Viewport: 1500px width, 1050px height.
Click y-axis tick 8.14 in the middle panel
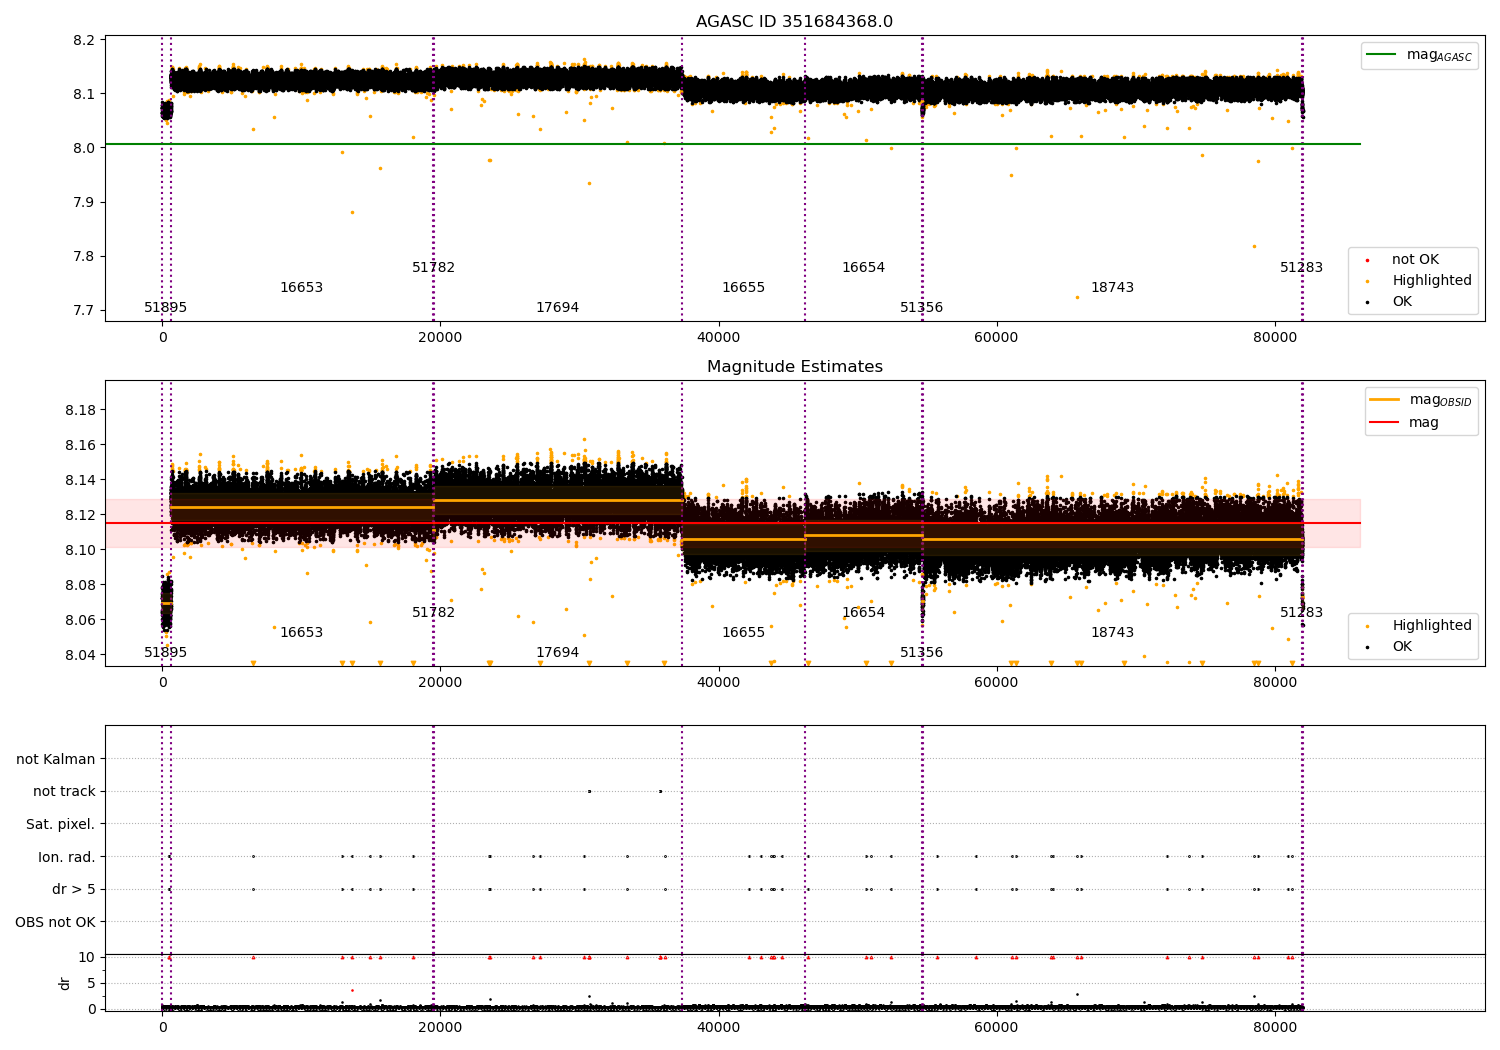point(80,480)
